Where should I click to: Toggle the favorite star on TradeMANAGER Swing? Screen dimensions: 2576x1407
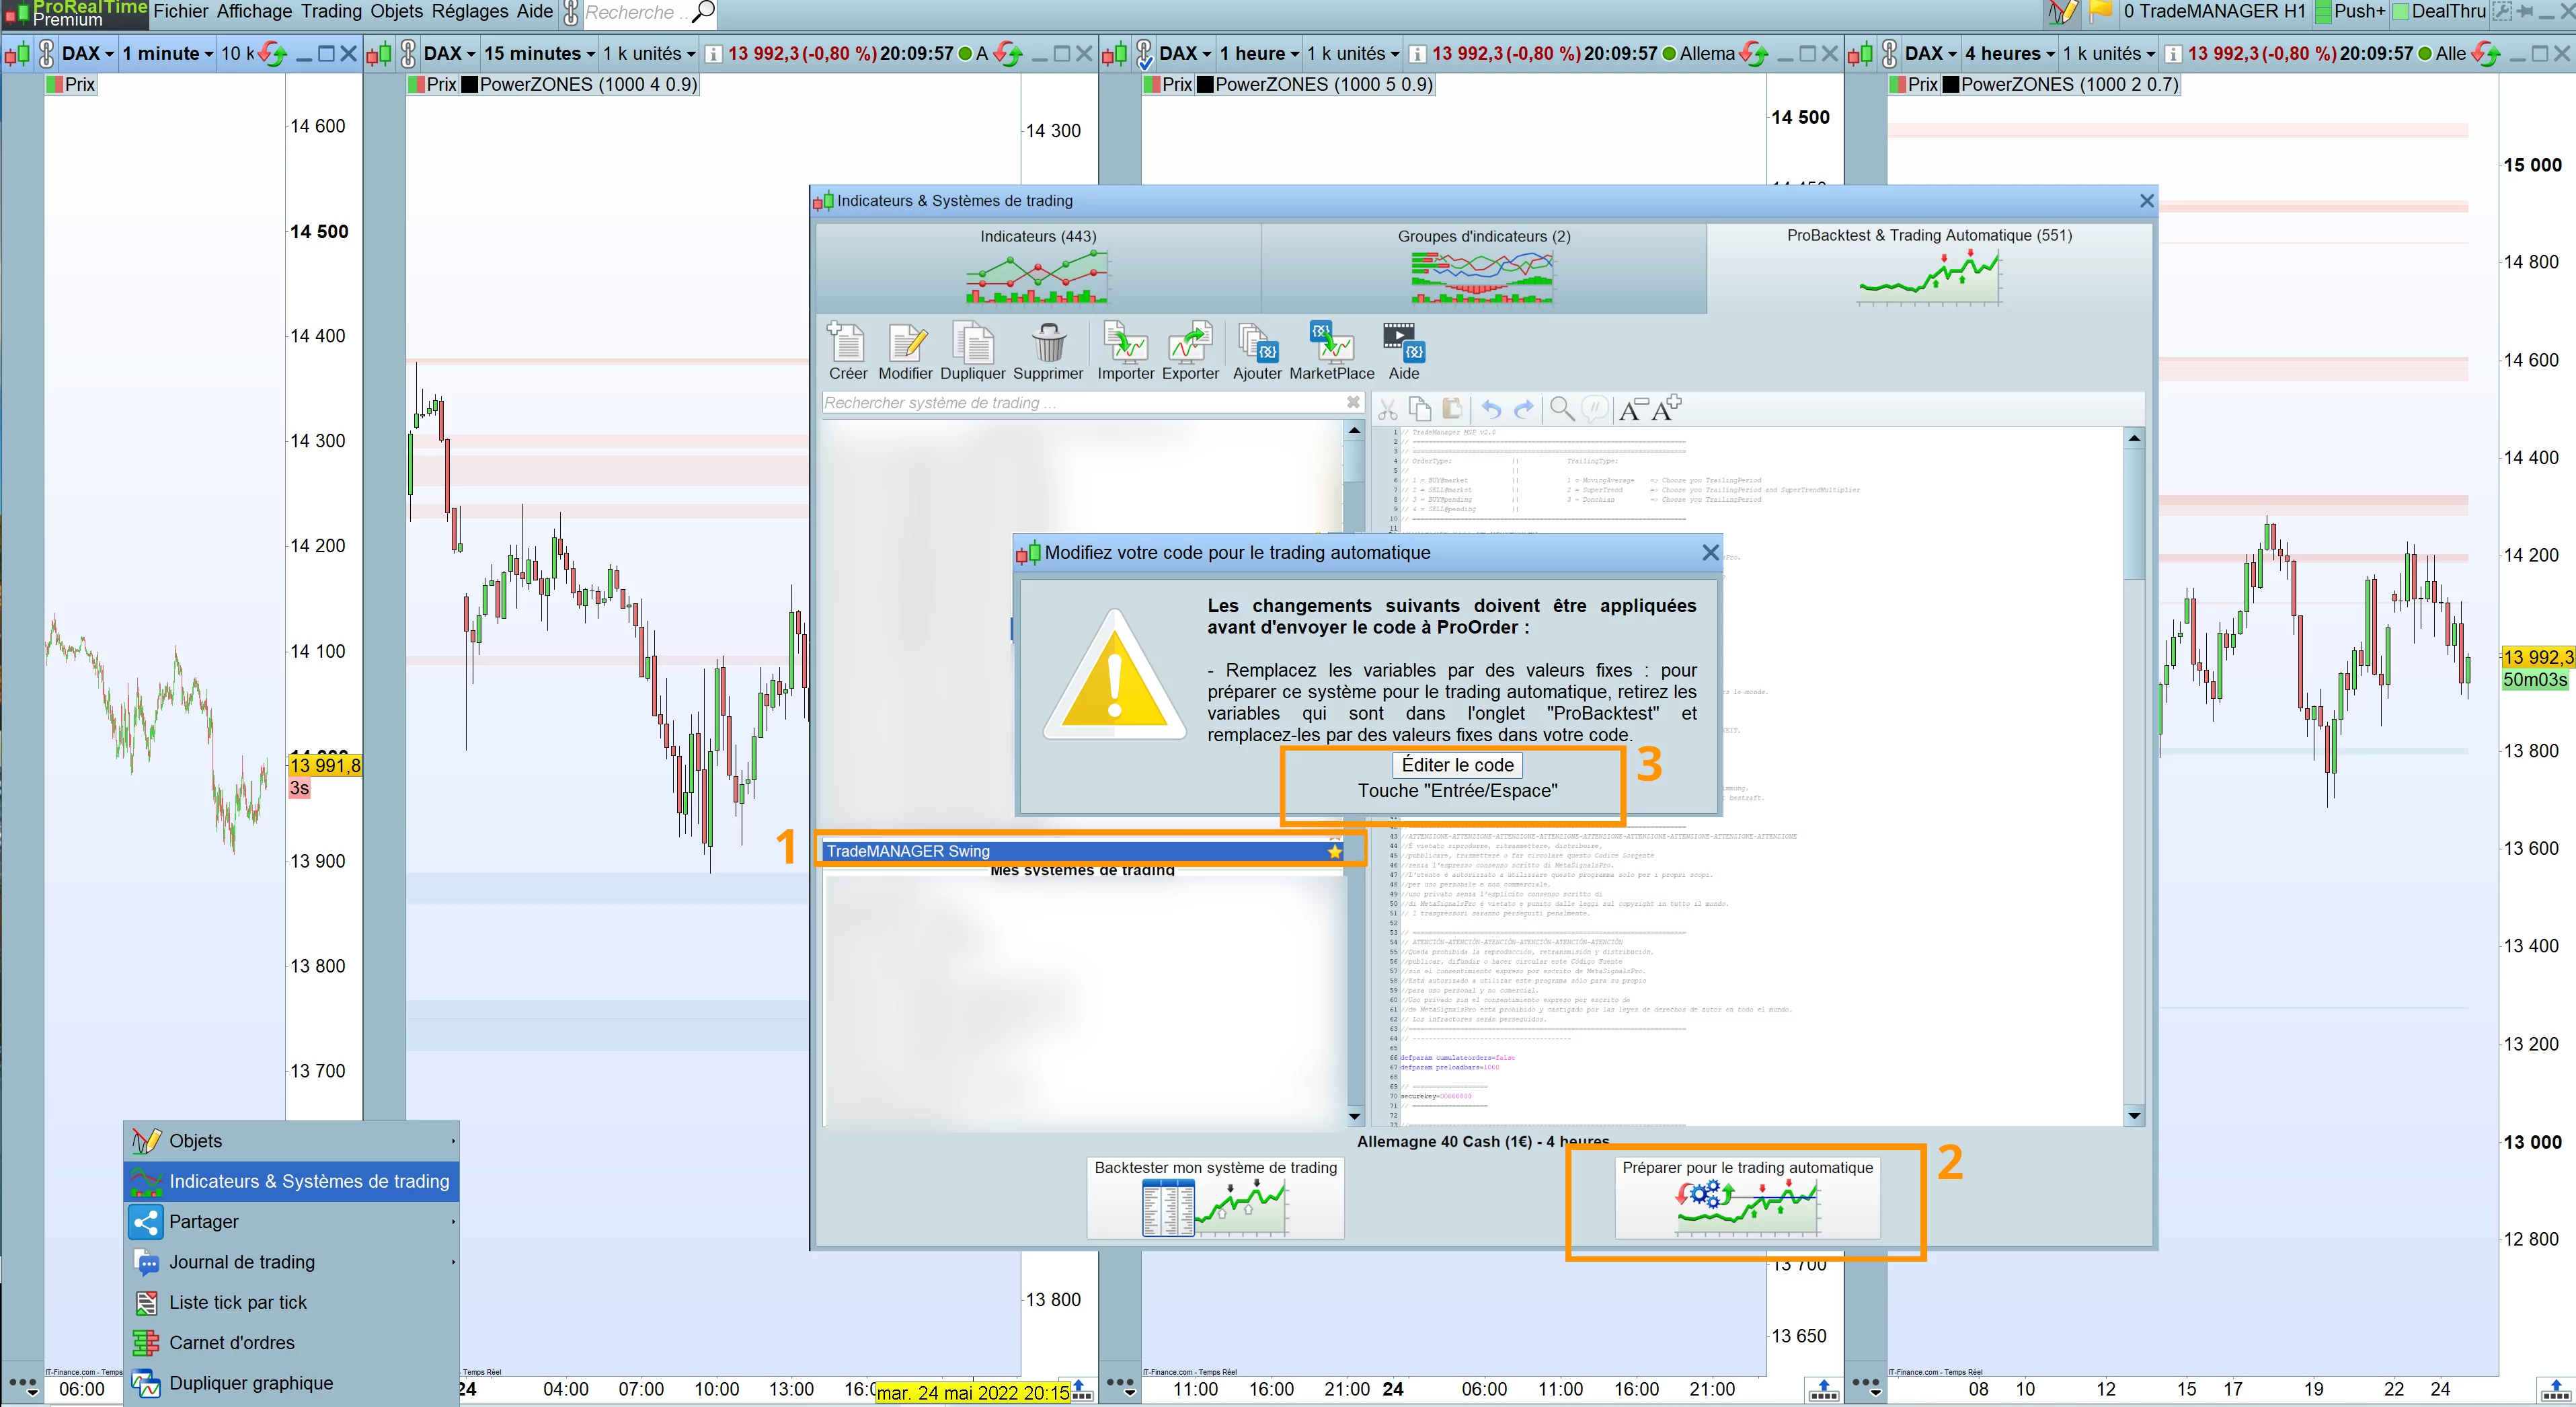pos(1335,851)
